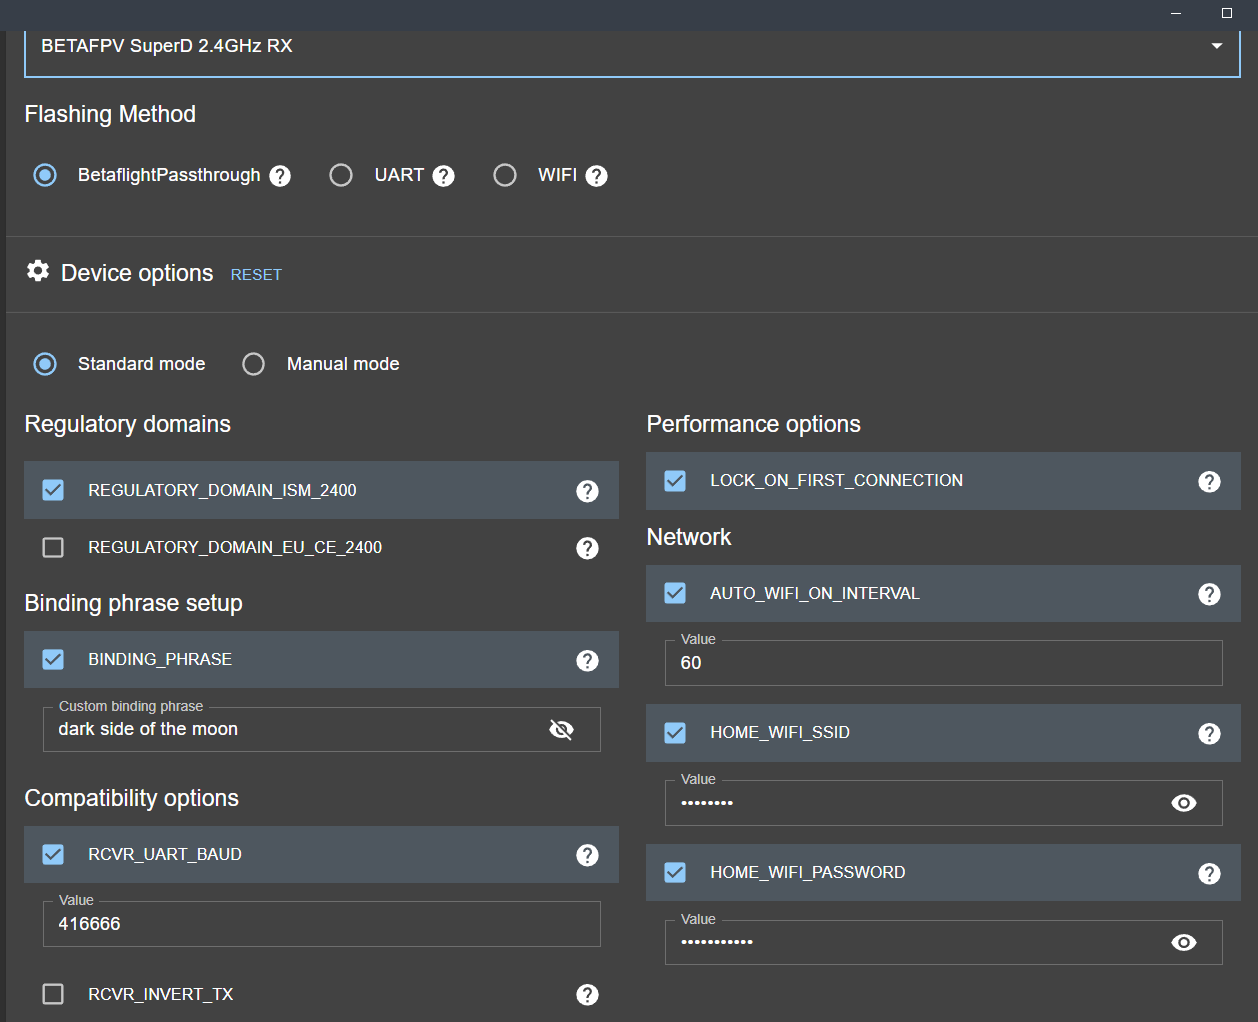Open help for REGULATORY_DOMAIN_ISM_2400

click(588, 491)
